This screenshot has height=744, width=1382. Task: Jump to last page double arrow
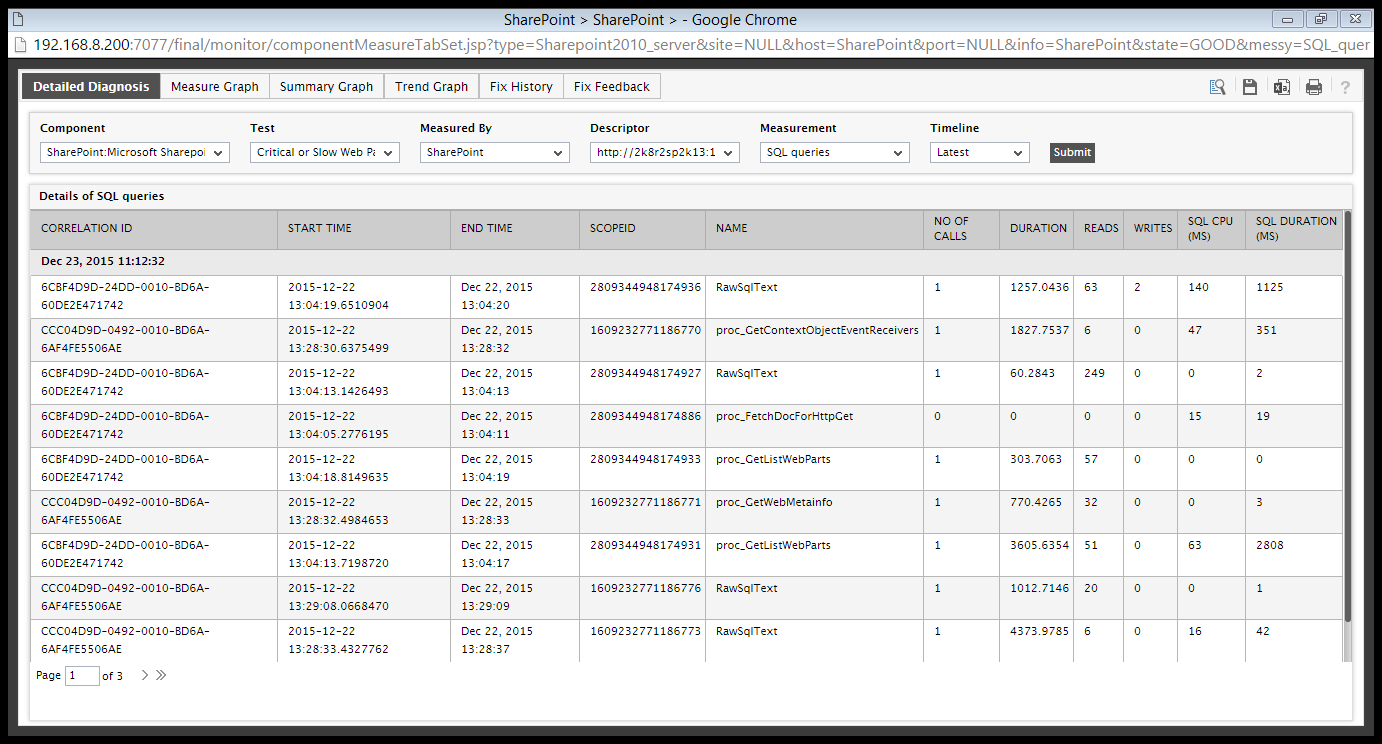161,675
